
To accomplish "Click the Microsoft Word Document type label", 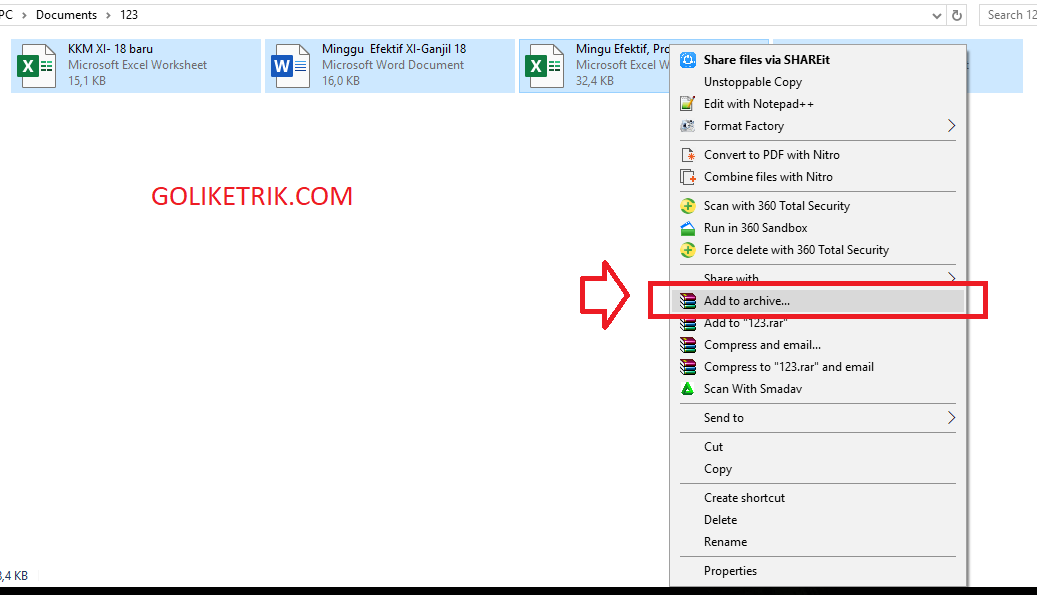I will [x=393, y=65].
